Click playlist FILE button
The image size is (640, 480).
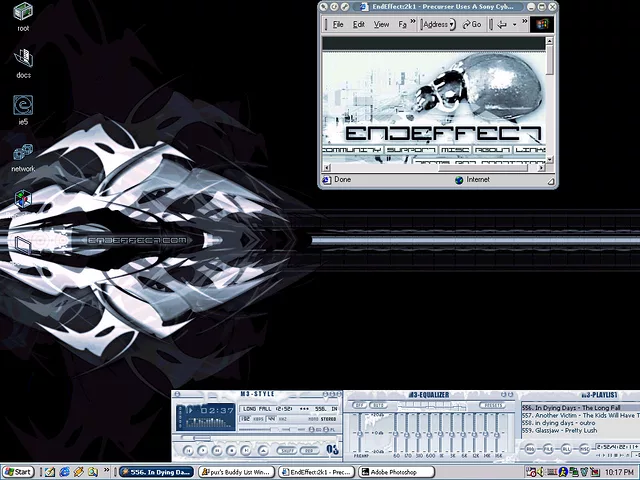point(548,449)
